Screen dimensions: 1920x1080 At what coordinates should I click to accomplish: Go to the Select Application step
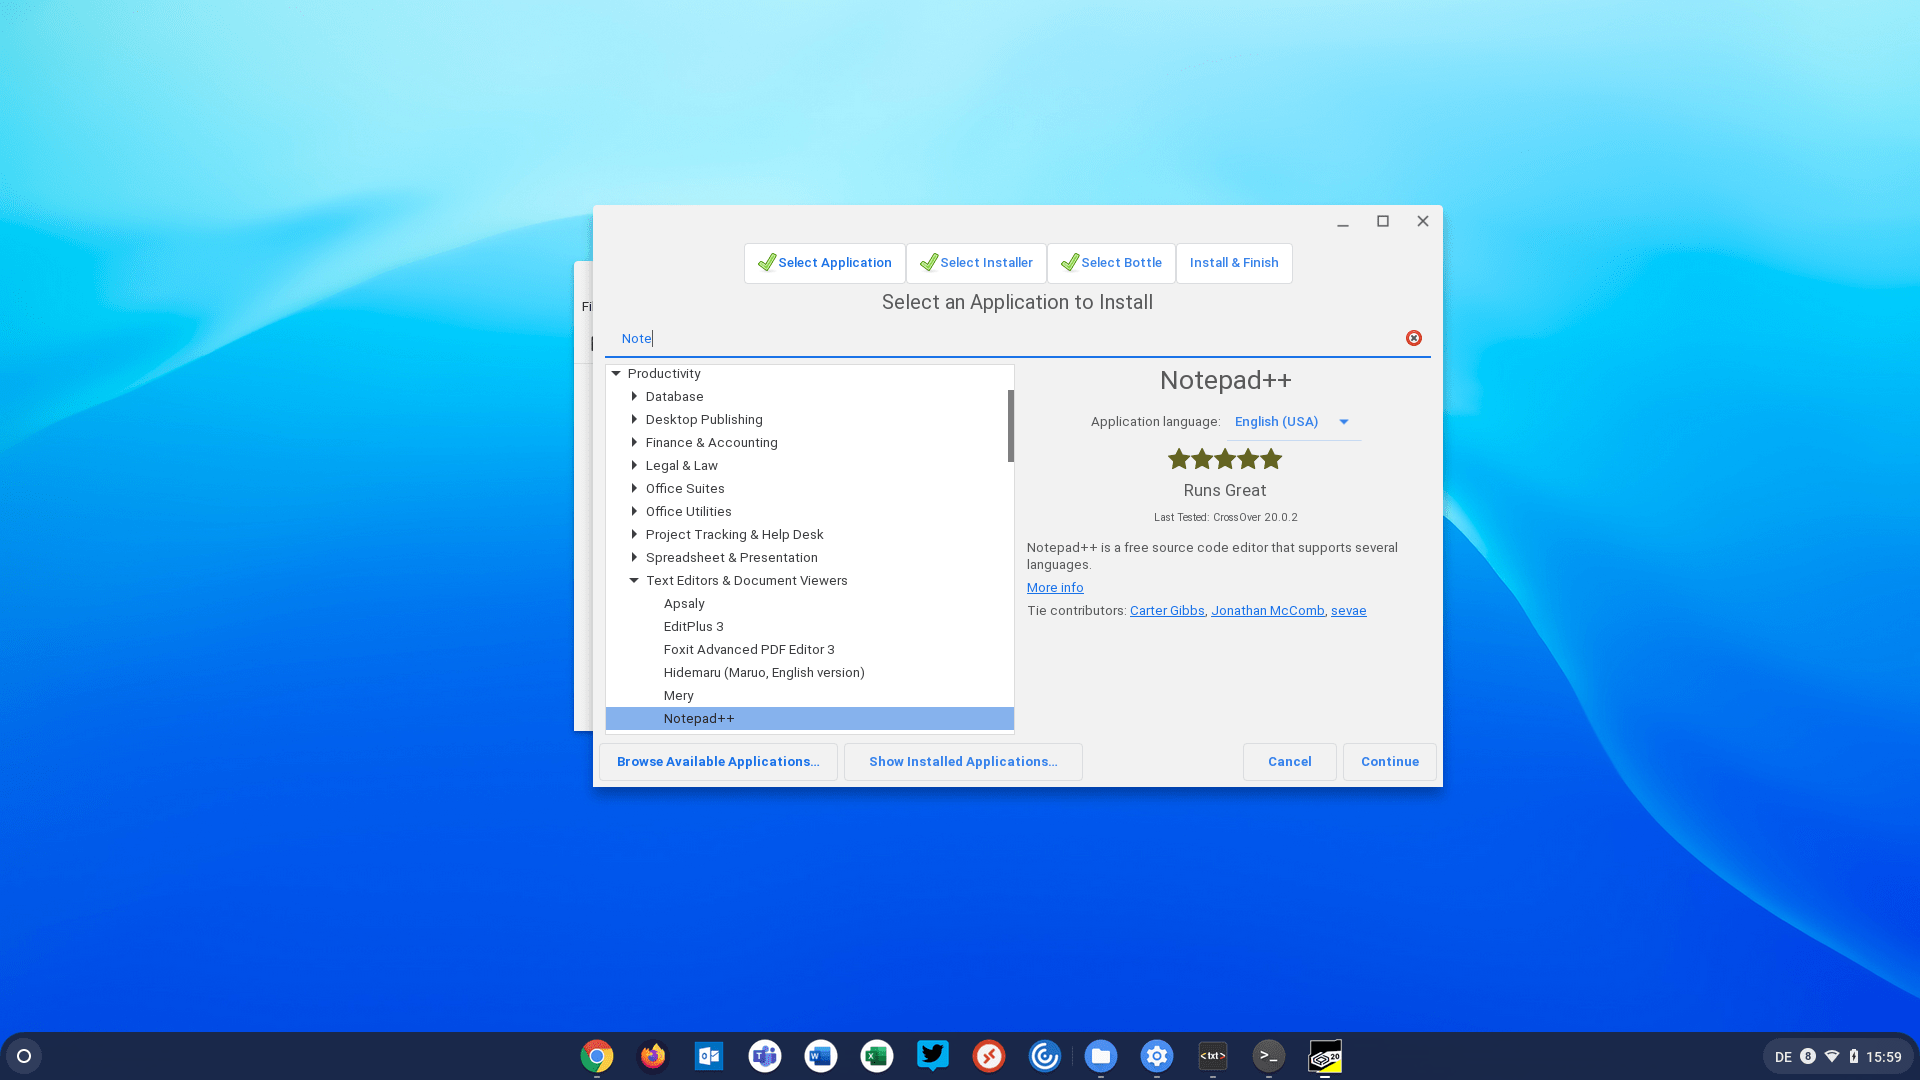click(824, 263)
